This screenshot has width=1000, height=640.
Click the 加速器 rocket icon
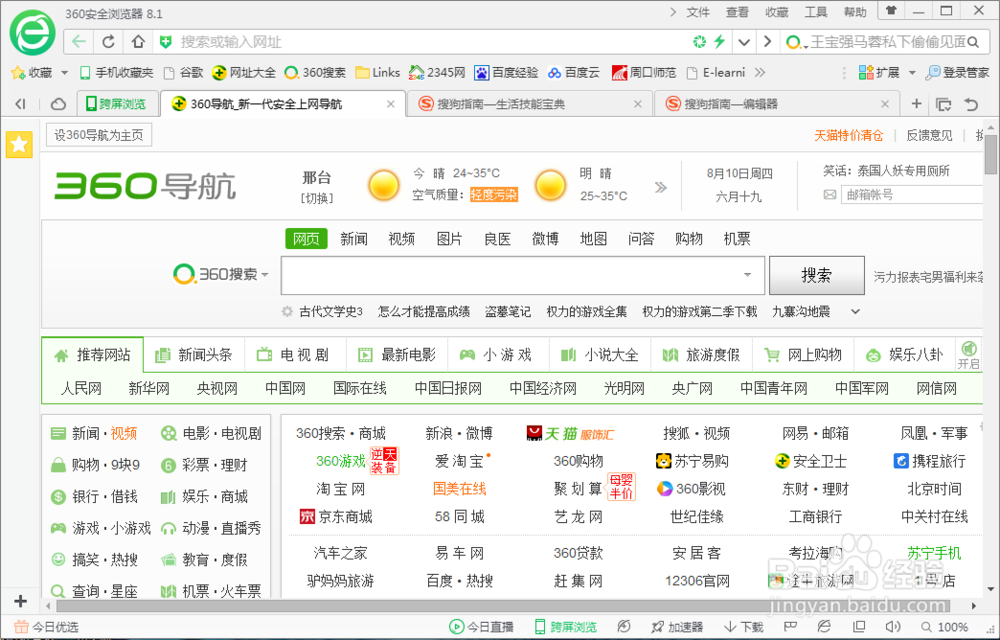point(658,627)
